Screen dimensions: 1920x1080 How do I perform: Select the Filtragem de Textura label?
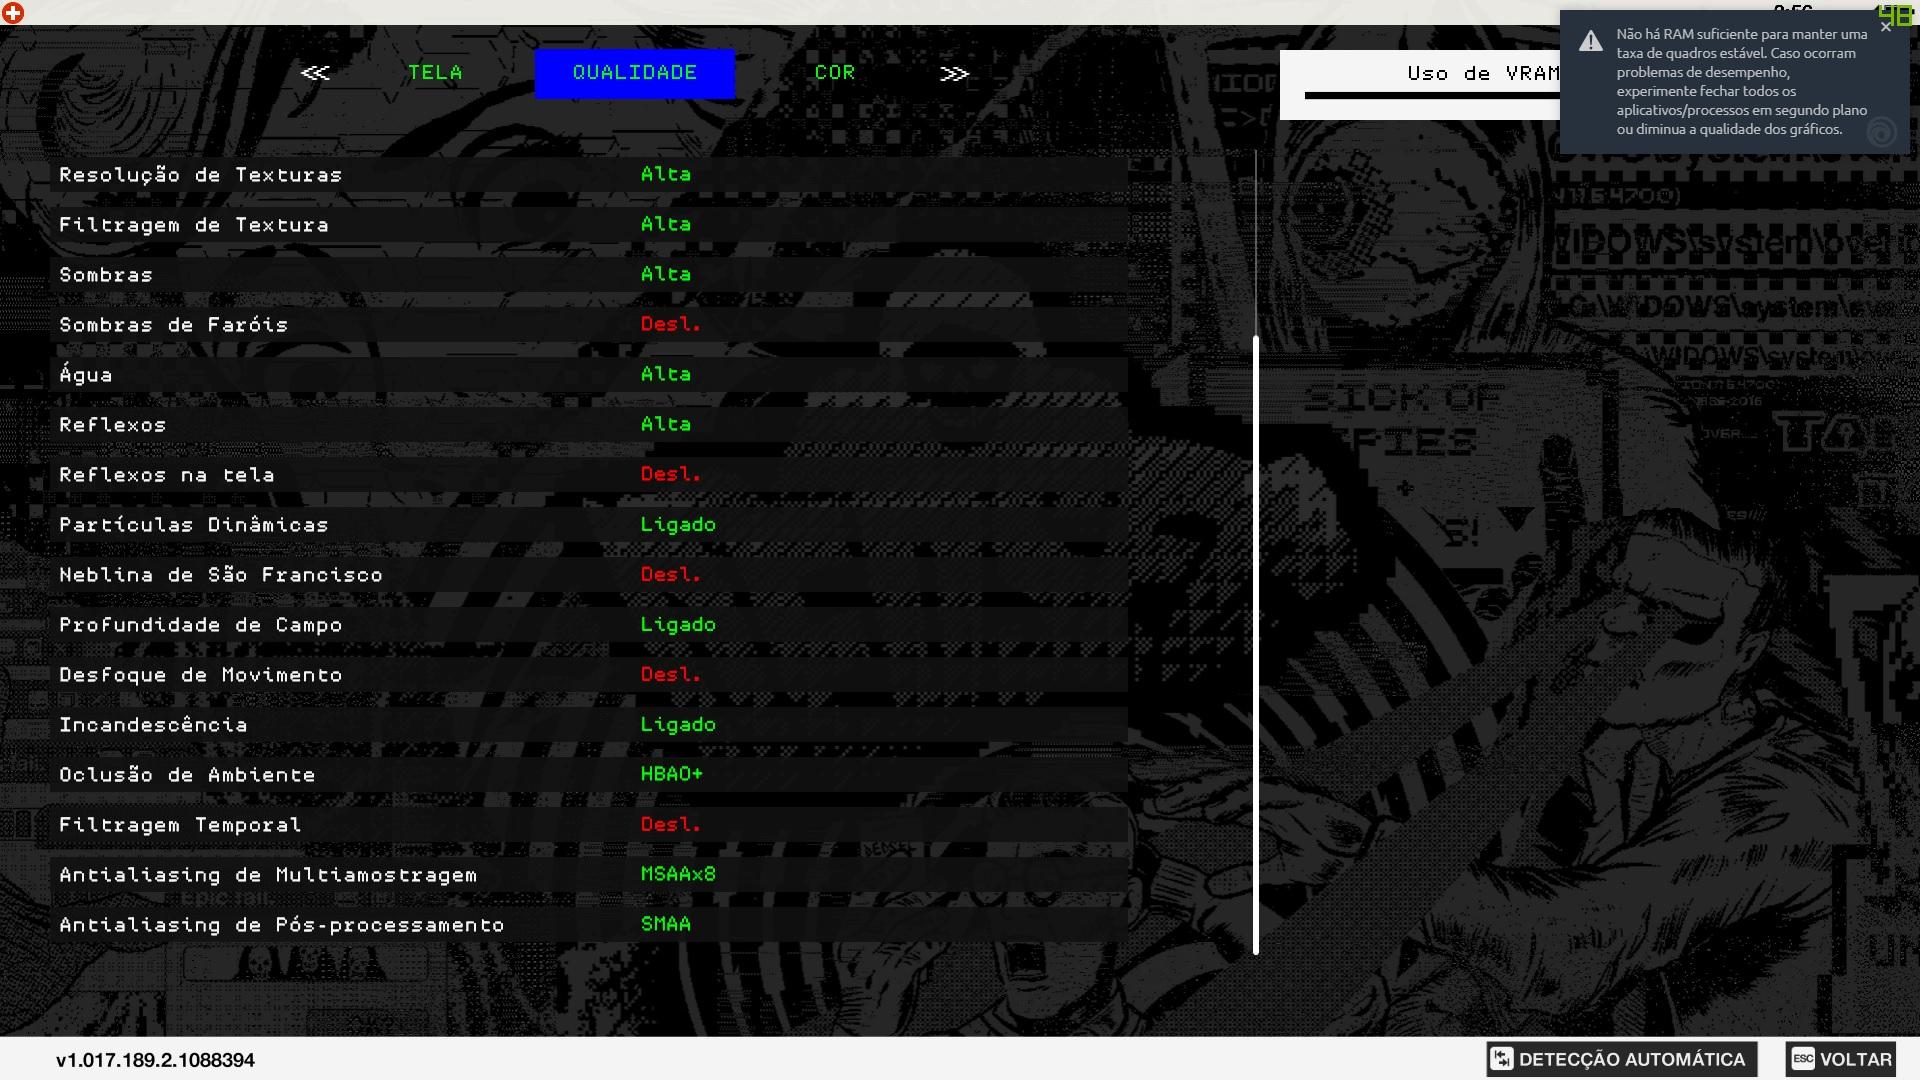[194, 225]
